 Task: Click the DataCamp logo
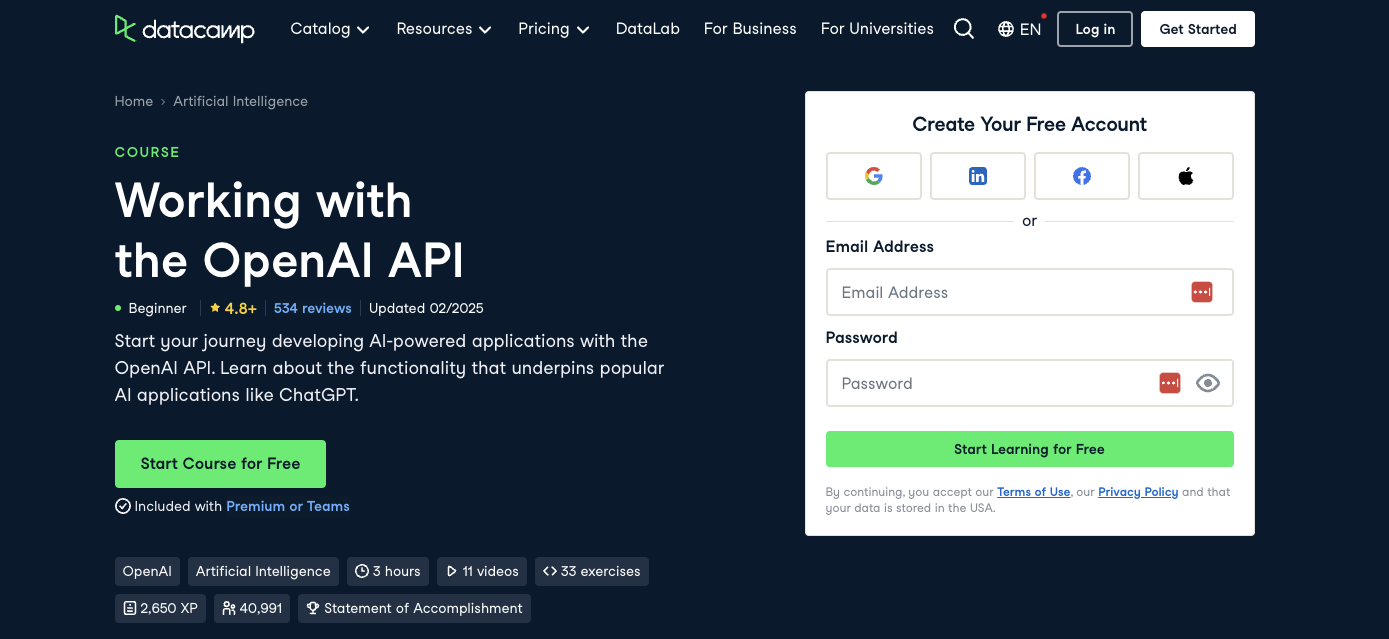(184, 29)
